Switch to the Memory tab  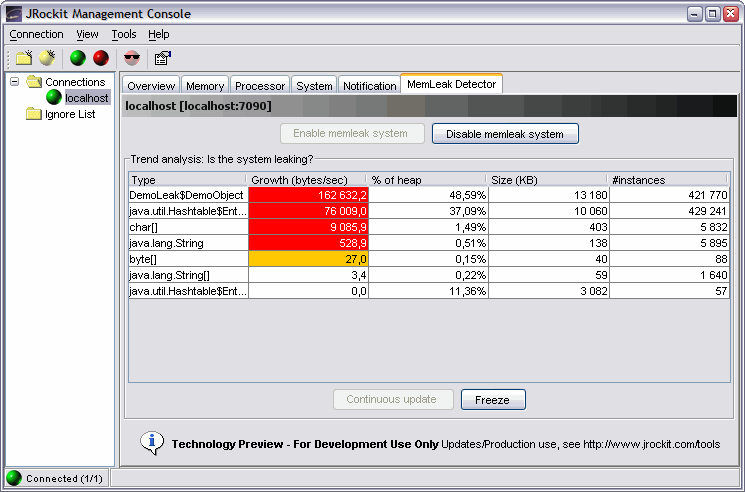pyautogui.click(x=205, y=85)
